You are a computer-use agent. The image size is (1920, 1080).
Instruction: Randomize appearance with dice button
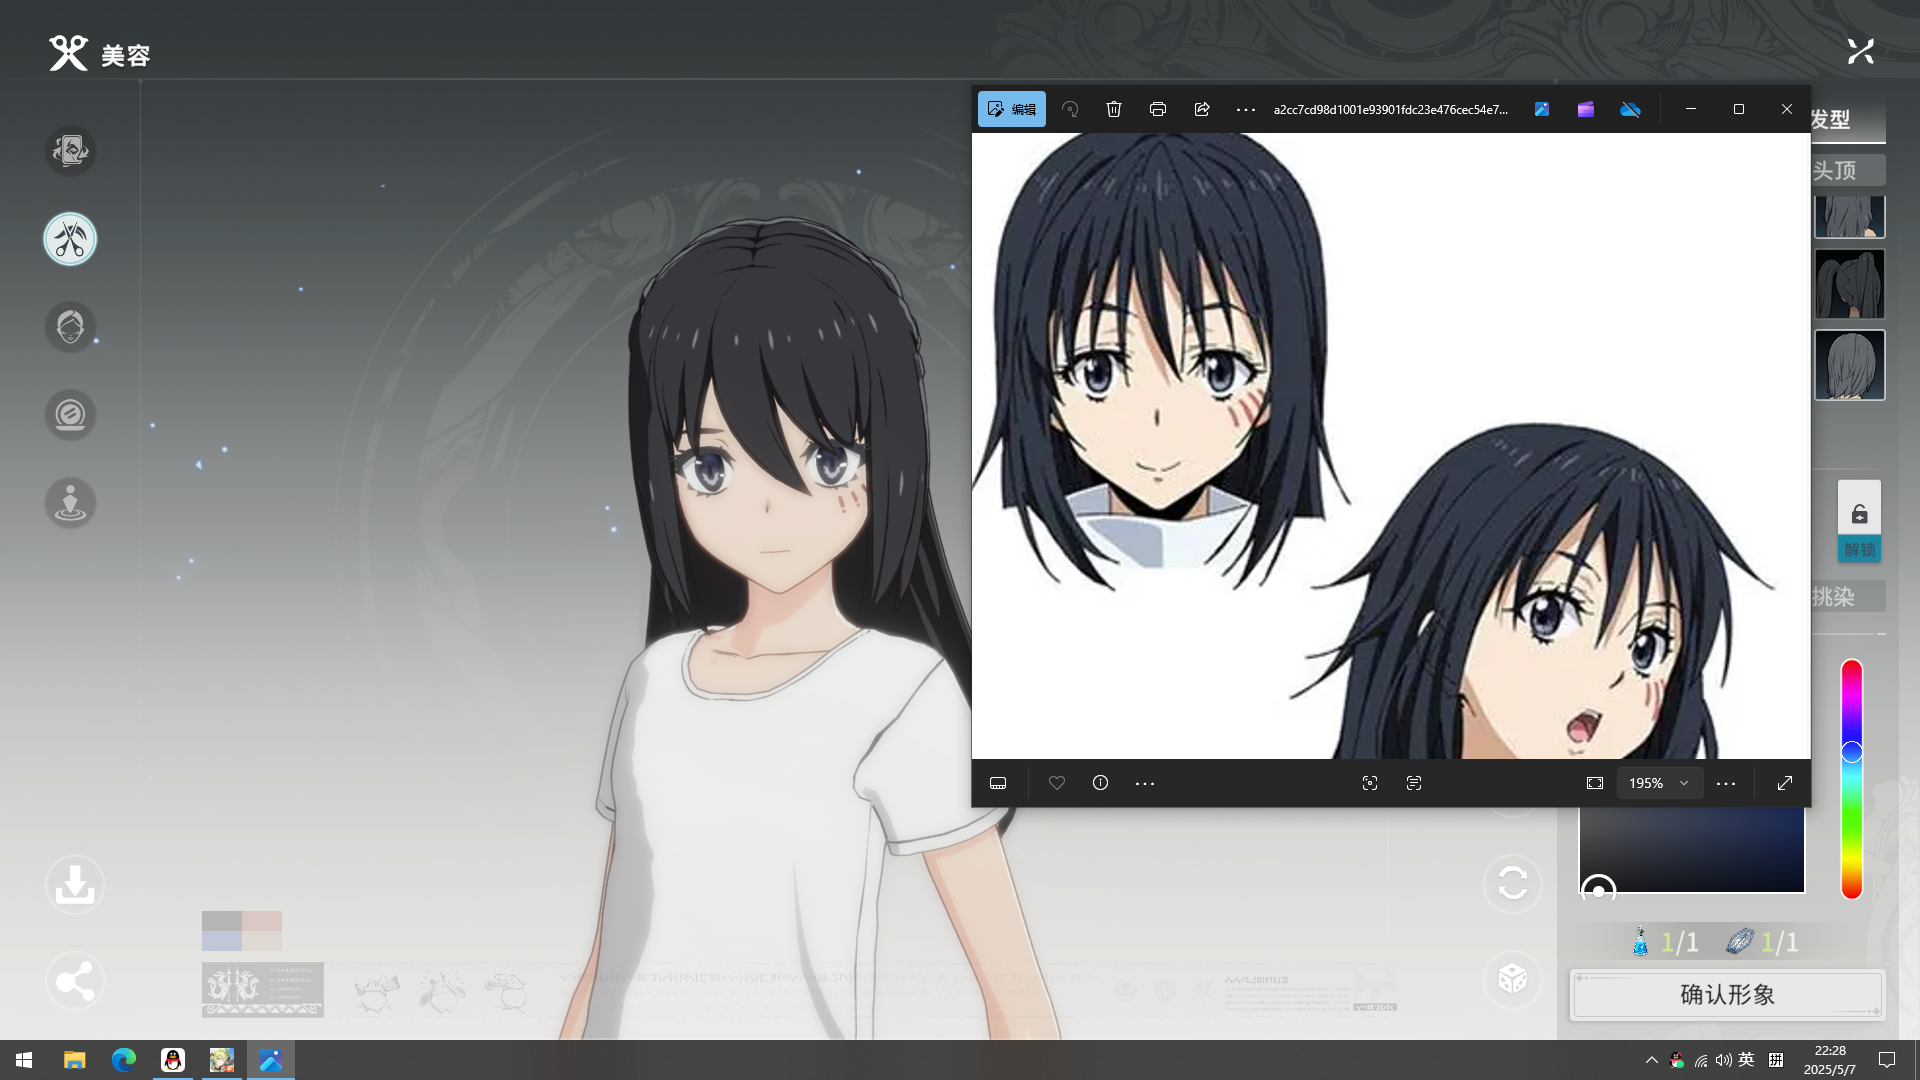(1513, 979)
